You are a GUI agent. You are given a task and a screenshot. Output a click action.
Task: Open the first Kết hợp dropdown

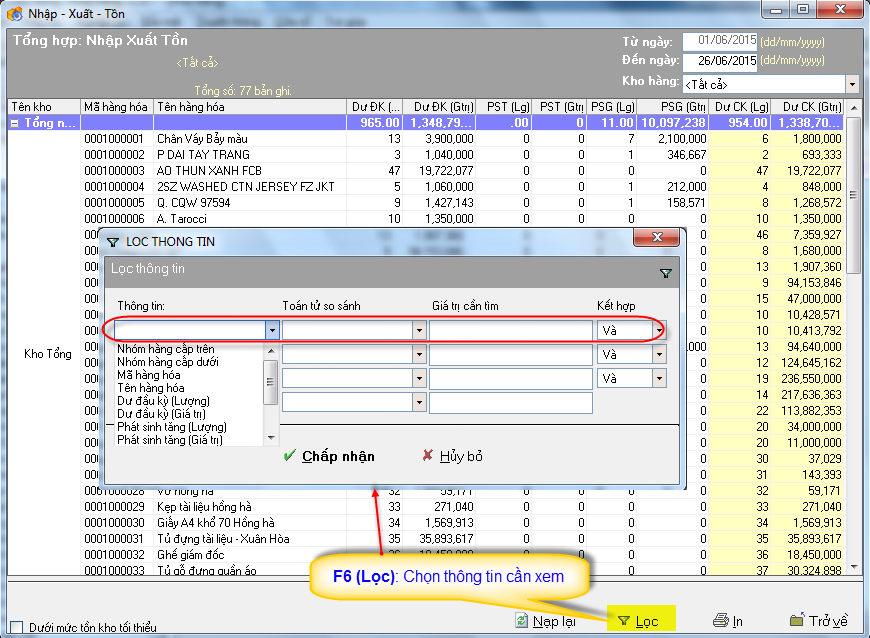[x=659, y=330]
